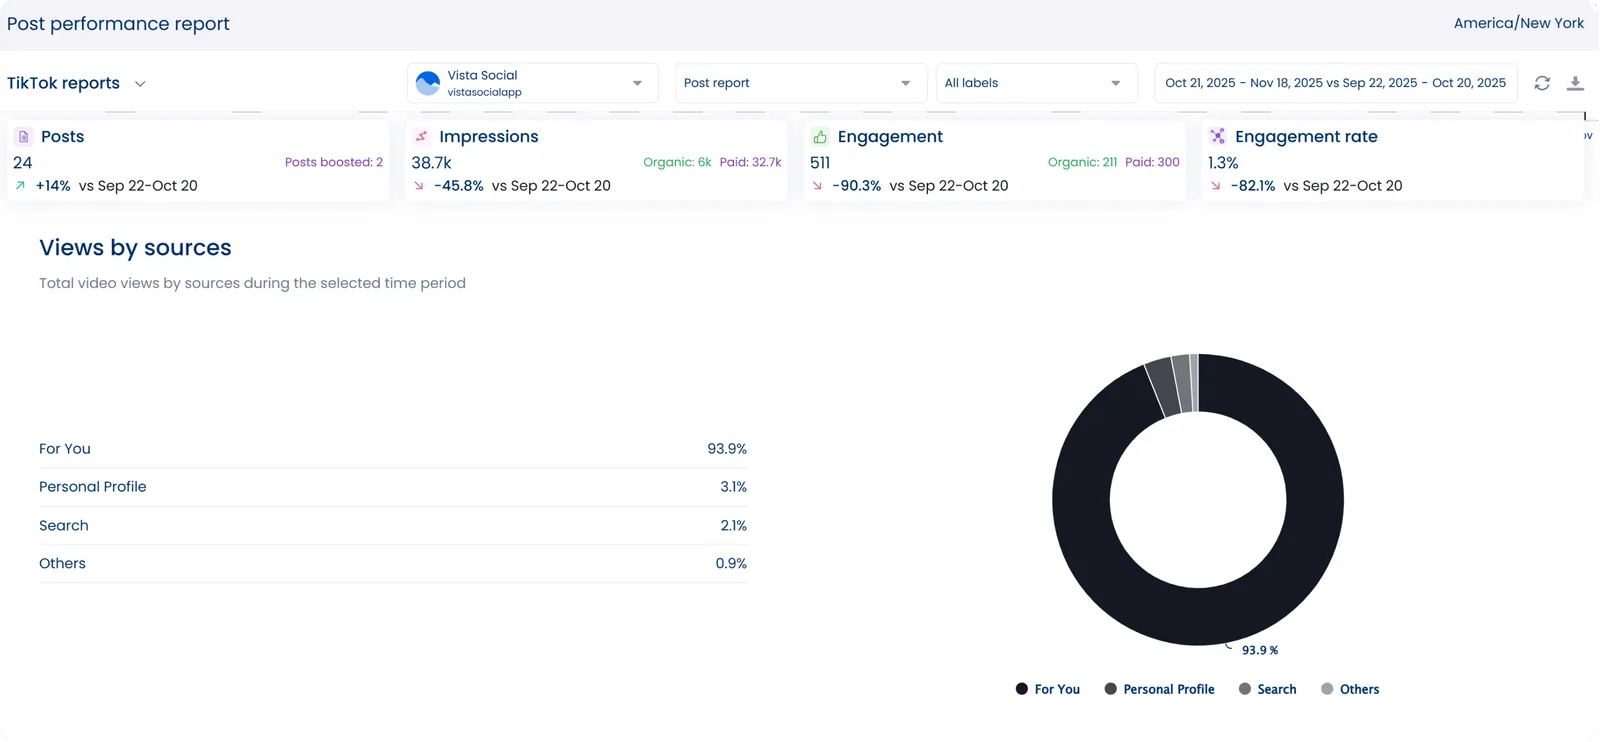Click the Impressions card icon
Viewport: 1600px width, 742px height.
point(421,137)
